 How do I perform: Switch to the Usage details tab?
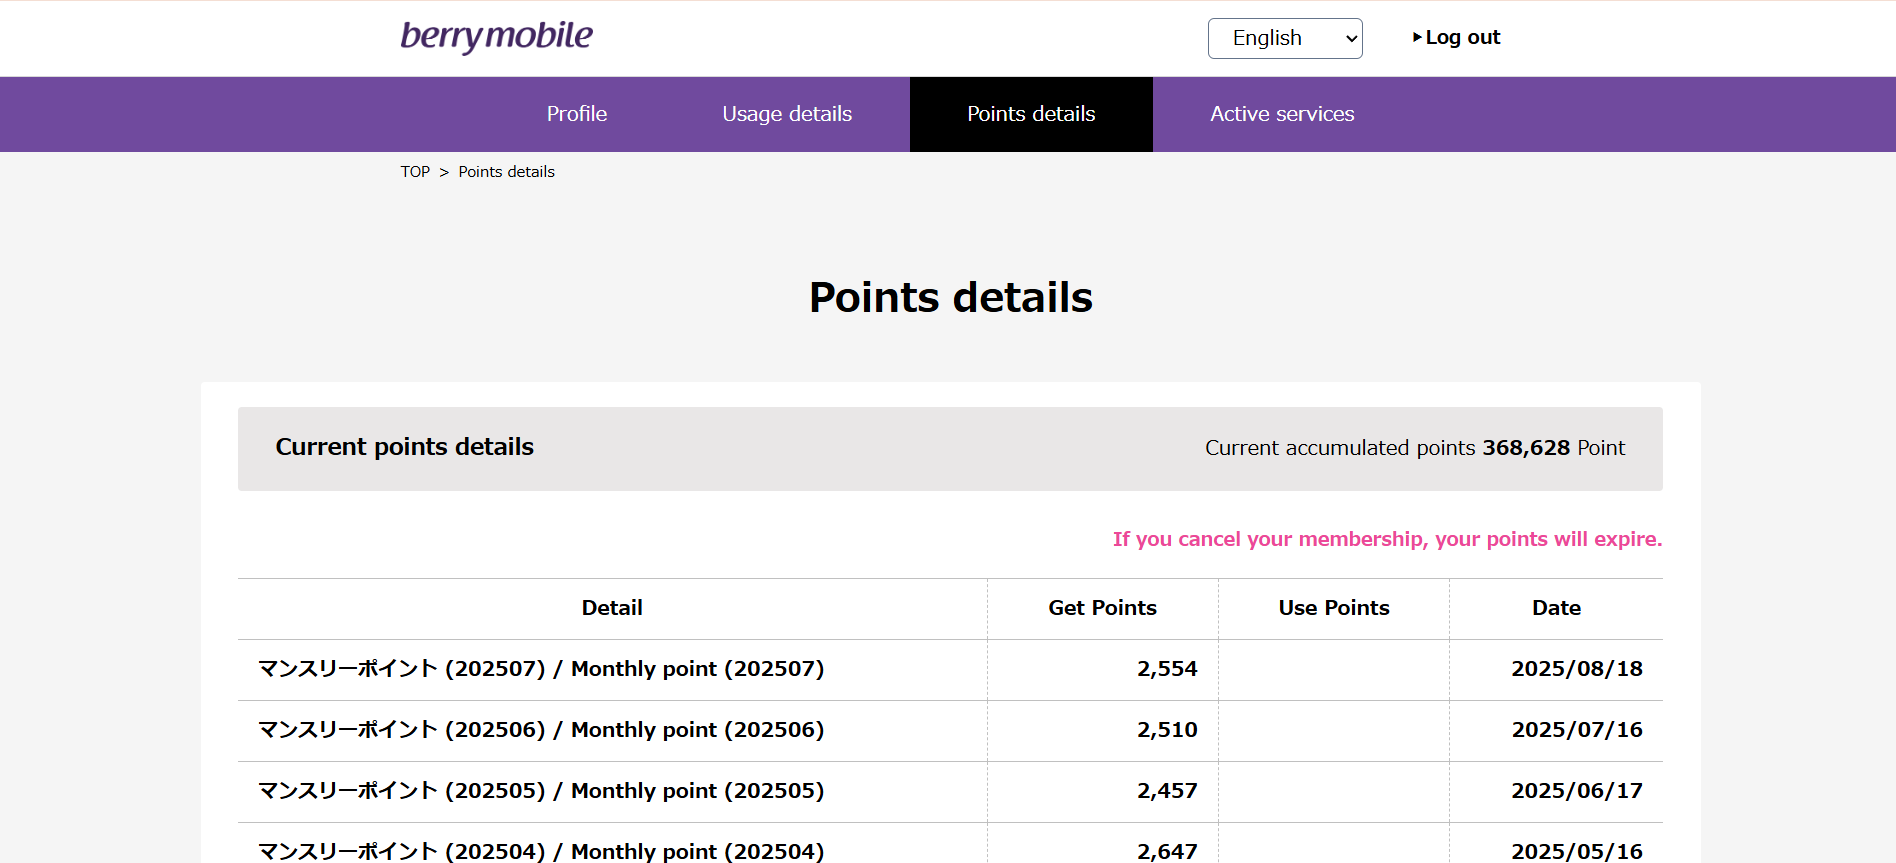point(787,114)
